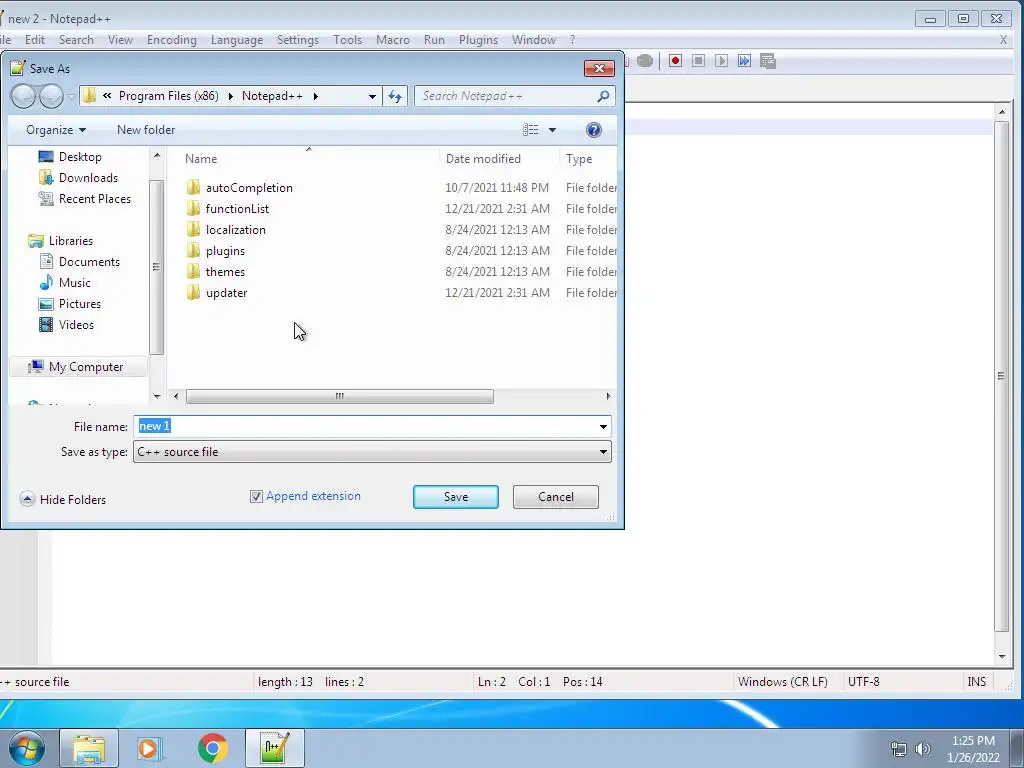Open the Macro menu

393,40
